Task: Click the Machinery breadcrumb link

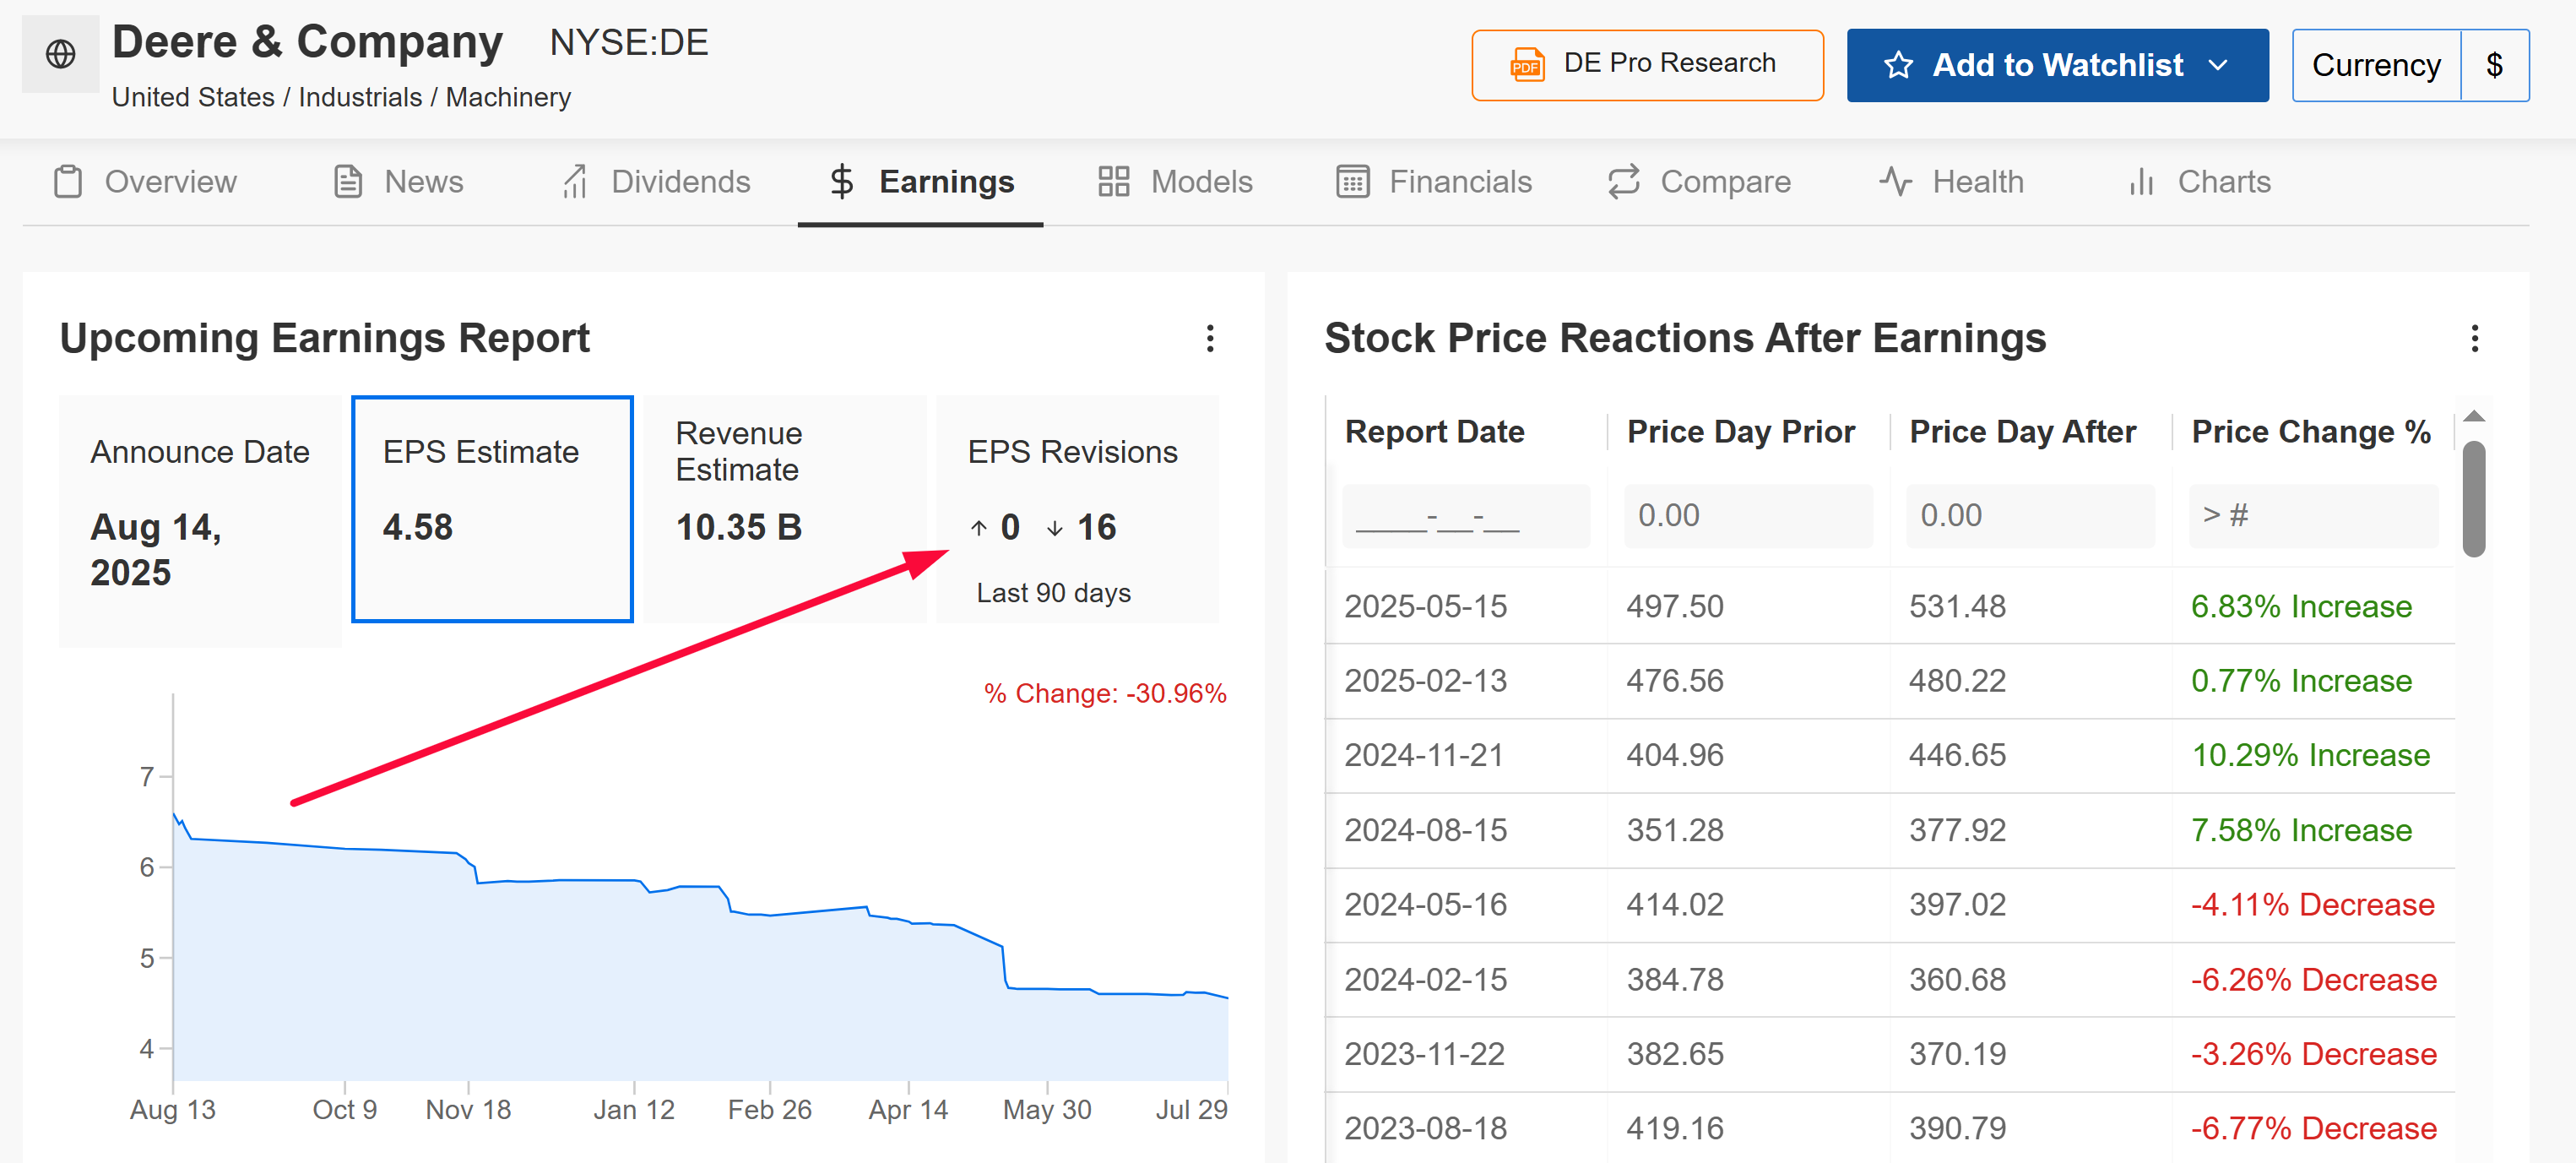Action: click(508, 97)
